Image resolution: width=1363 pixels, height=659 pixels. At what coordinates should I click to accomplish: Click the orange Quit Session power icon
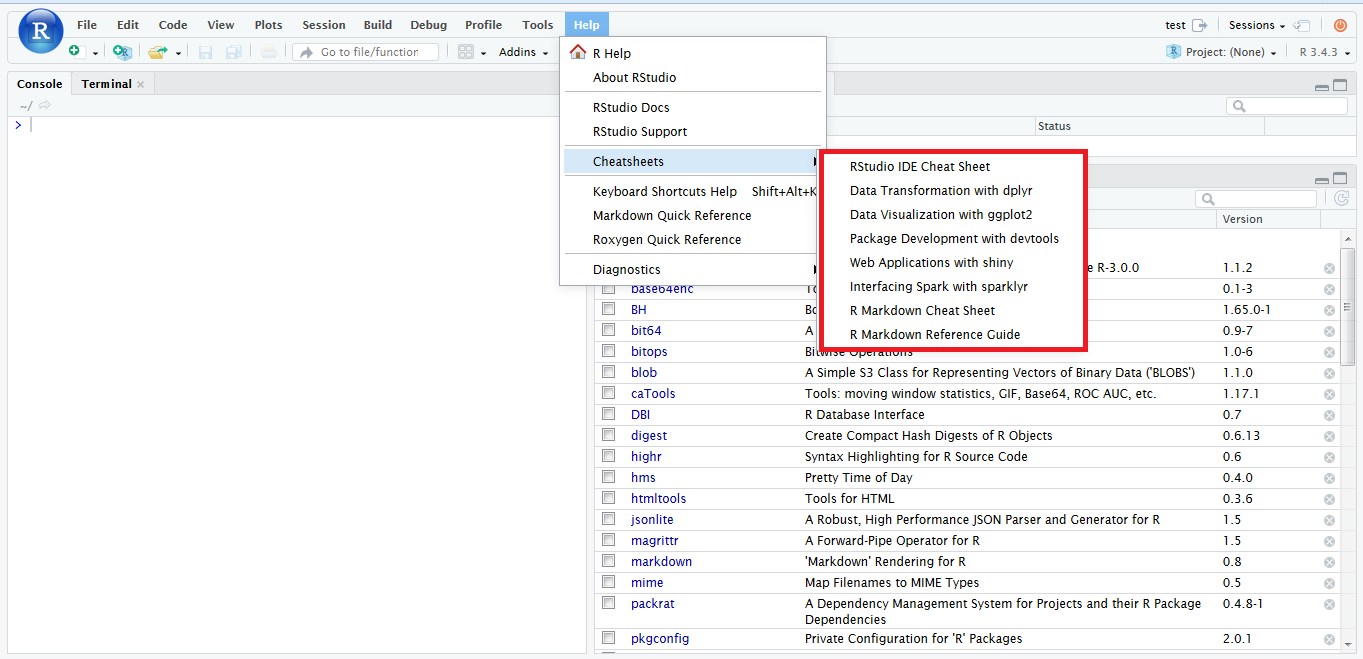coord(1340,25)
